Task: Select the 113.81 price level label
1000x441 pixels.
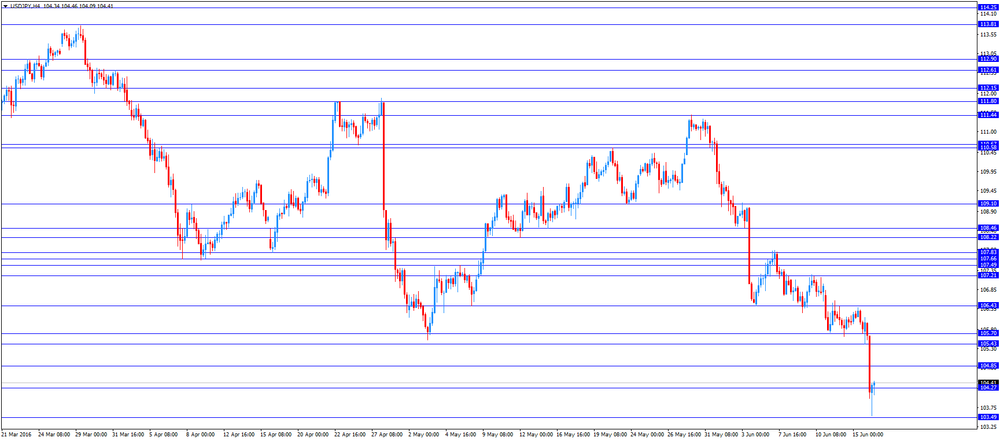Action: 988,24
